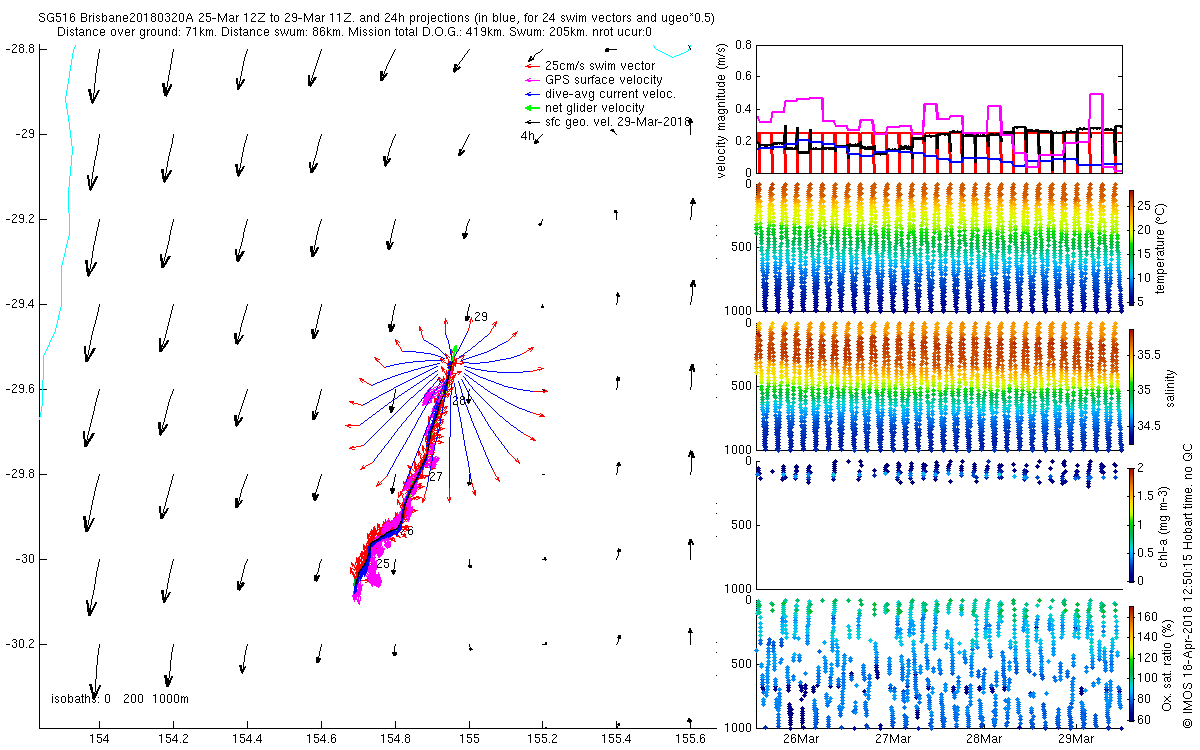Click the '4h' label under the legend

527,135
